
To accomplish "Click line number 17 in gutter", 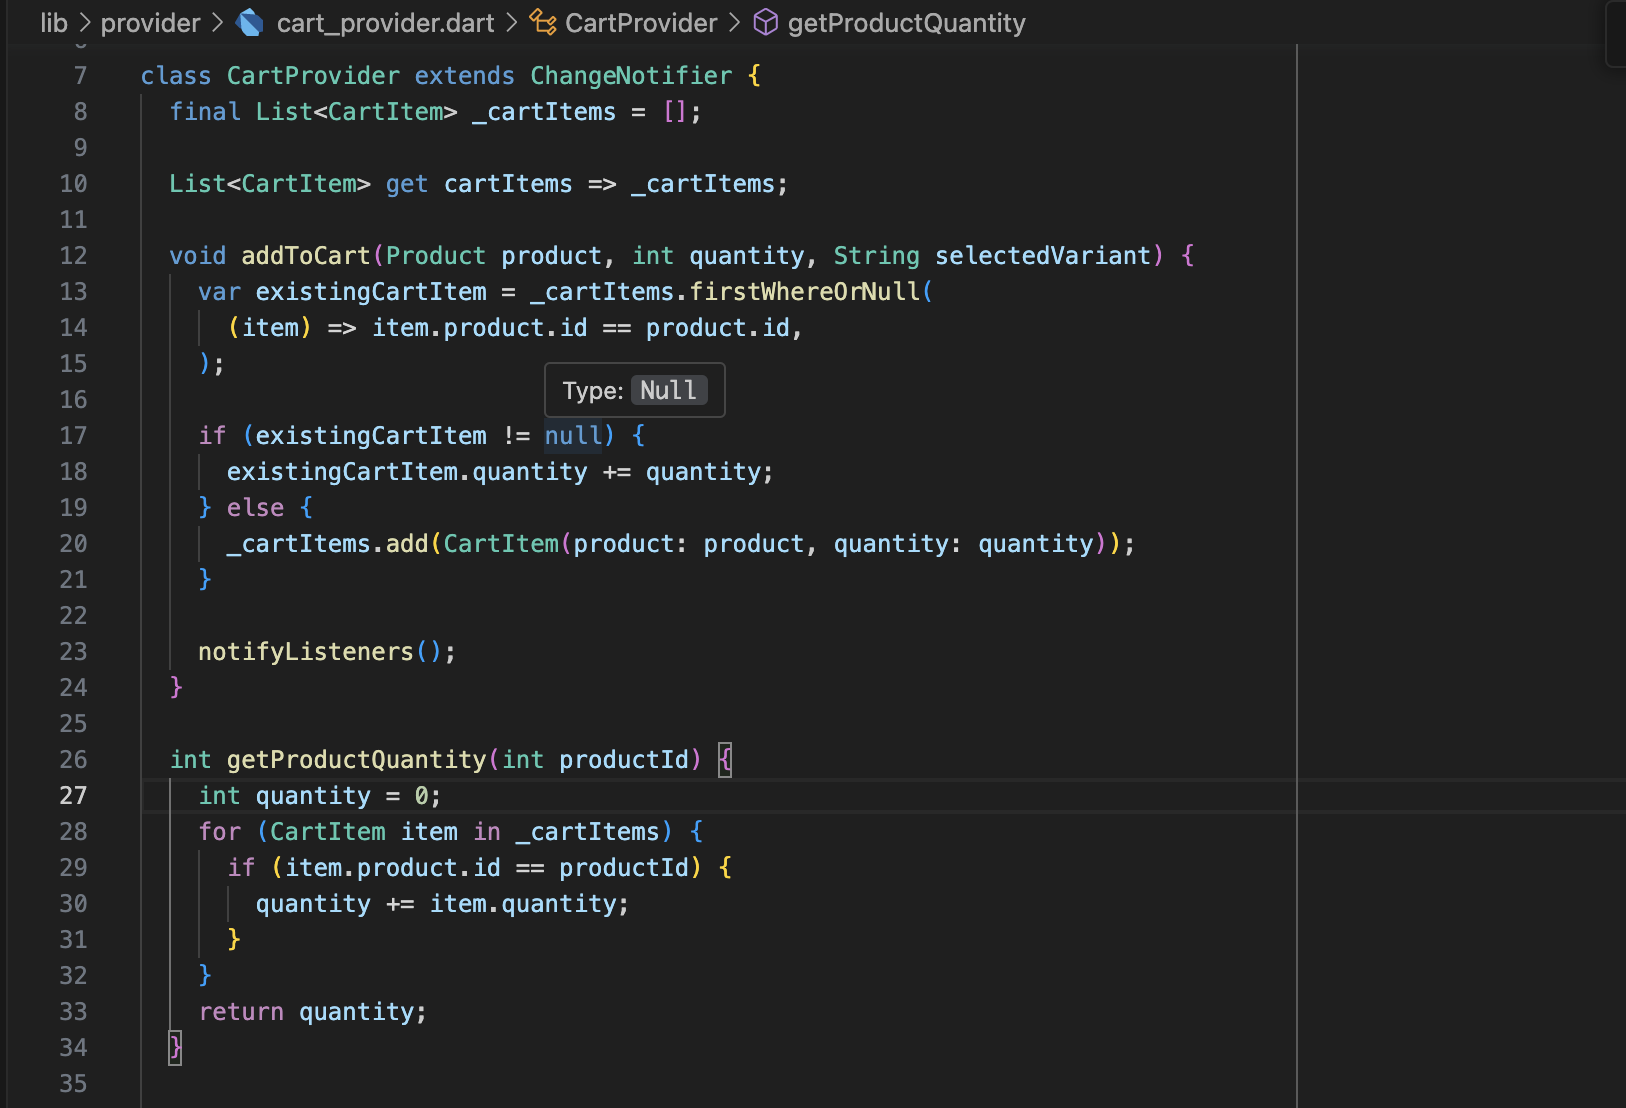I will pyautogui.click(x=73, y=436).
